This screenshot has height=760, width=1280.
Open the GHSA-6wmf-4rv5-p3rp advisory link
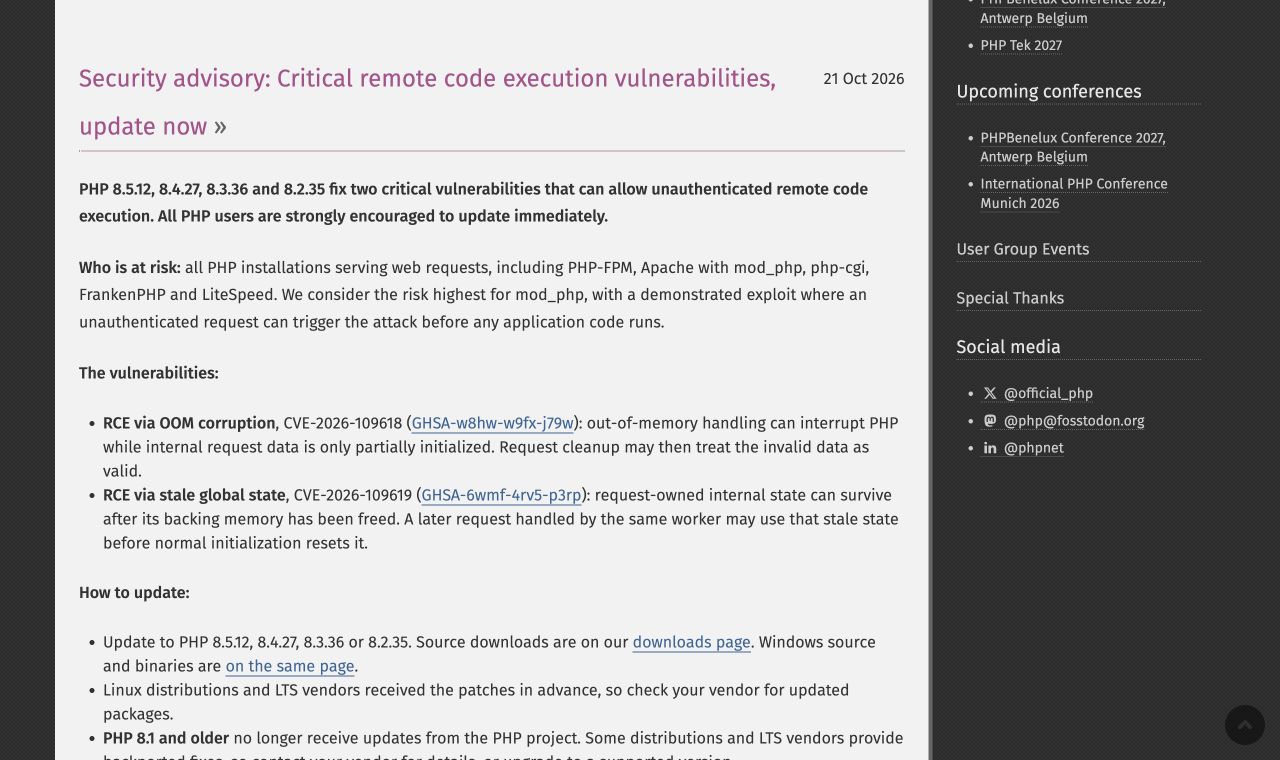point(502,495)
